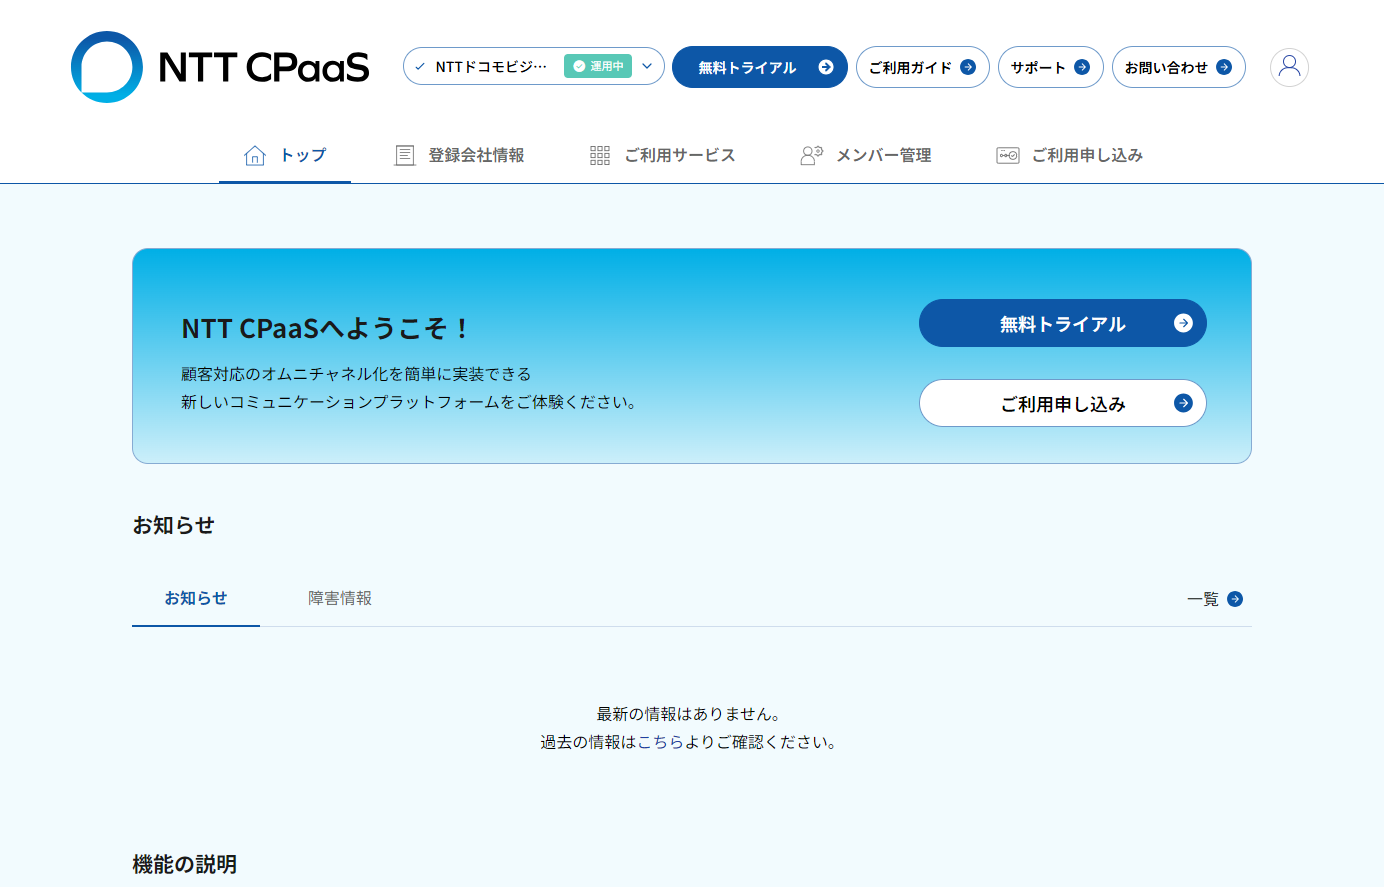This screenshot has width=1384, height=887.
Task: Click the checkmark icon in company selector
Action: (420, 67)
